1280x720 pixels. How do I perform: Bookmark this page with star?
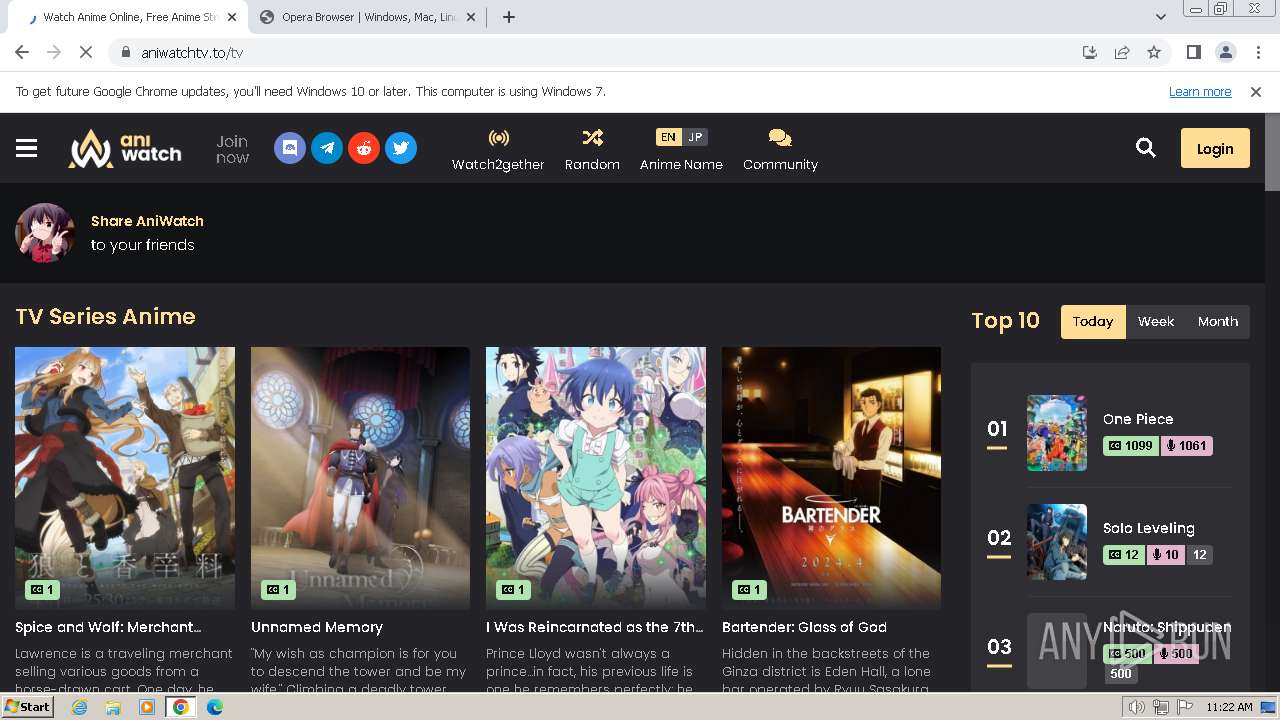pos(1154,53)
